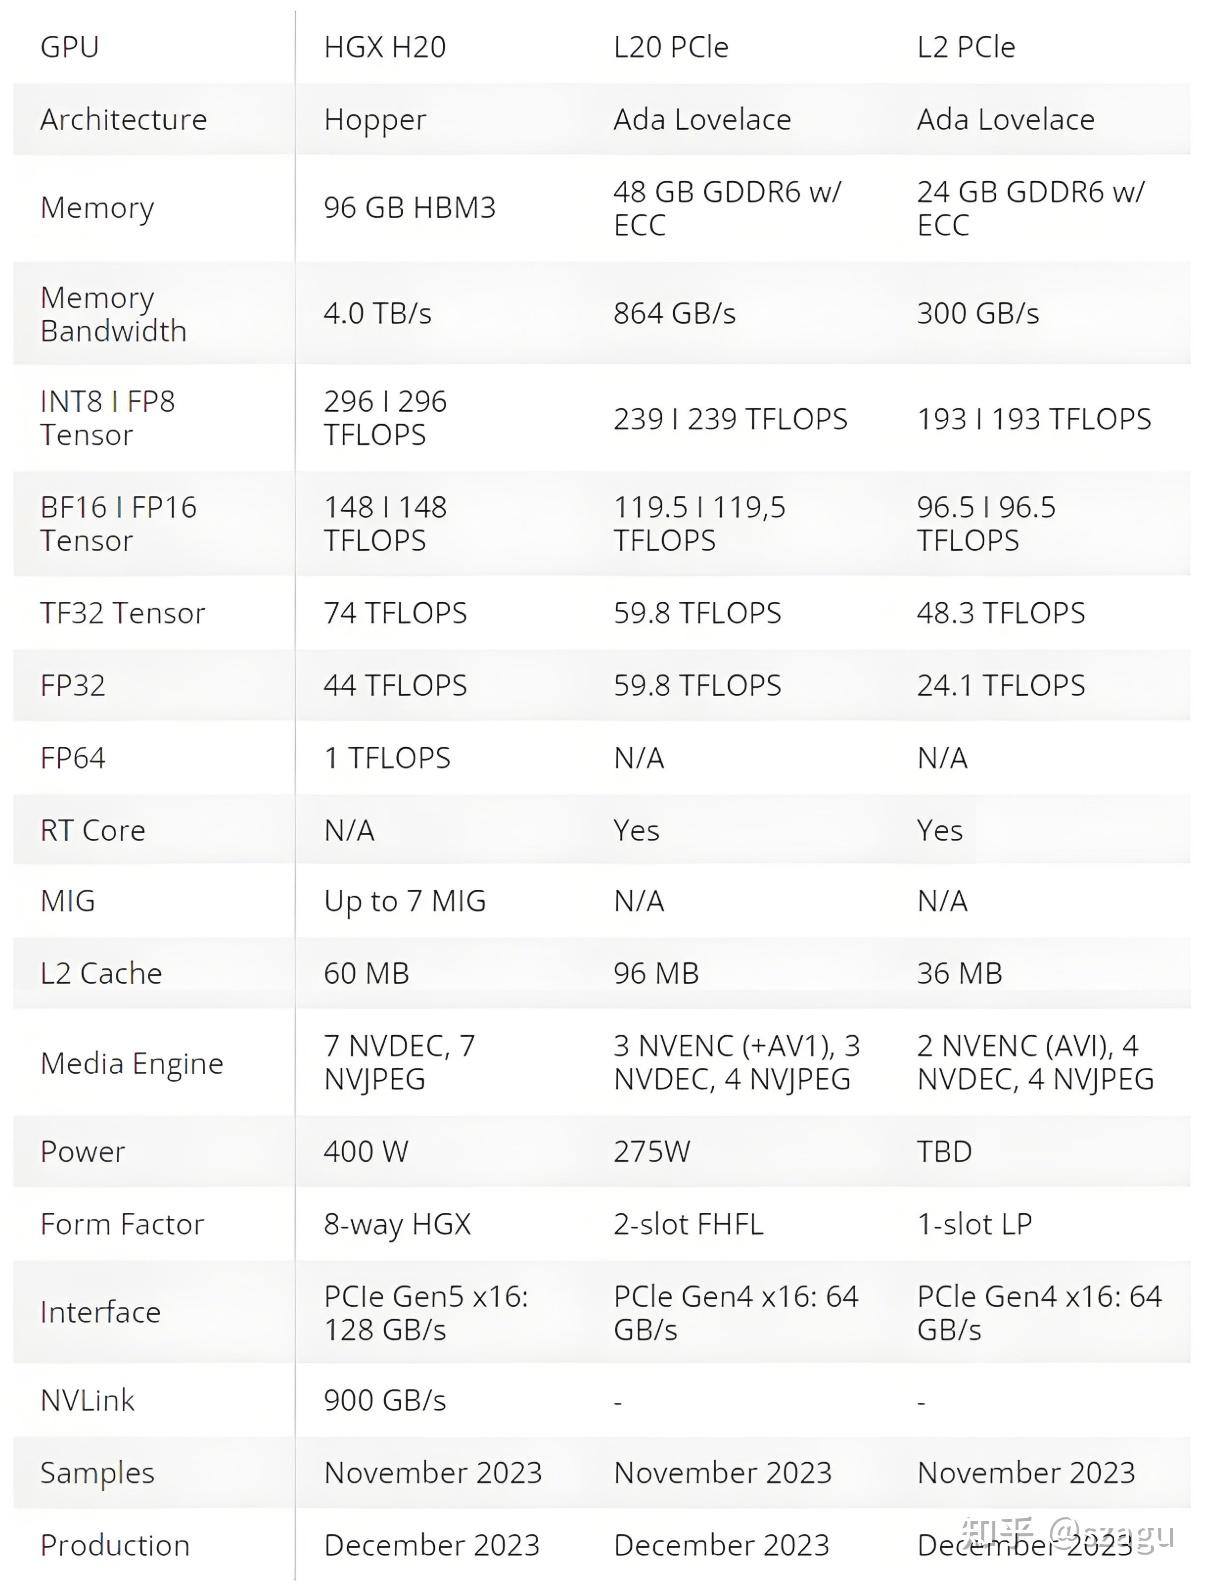Click the 24.1 TFLOPS FP32 value
The width and height of the screenshot is (1205, 1587).
pos(1000,685)
